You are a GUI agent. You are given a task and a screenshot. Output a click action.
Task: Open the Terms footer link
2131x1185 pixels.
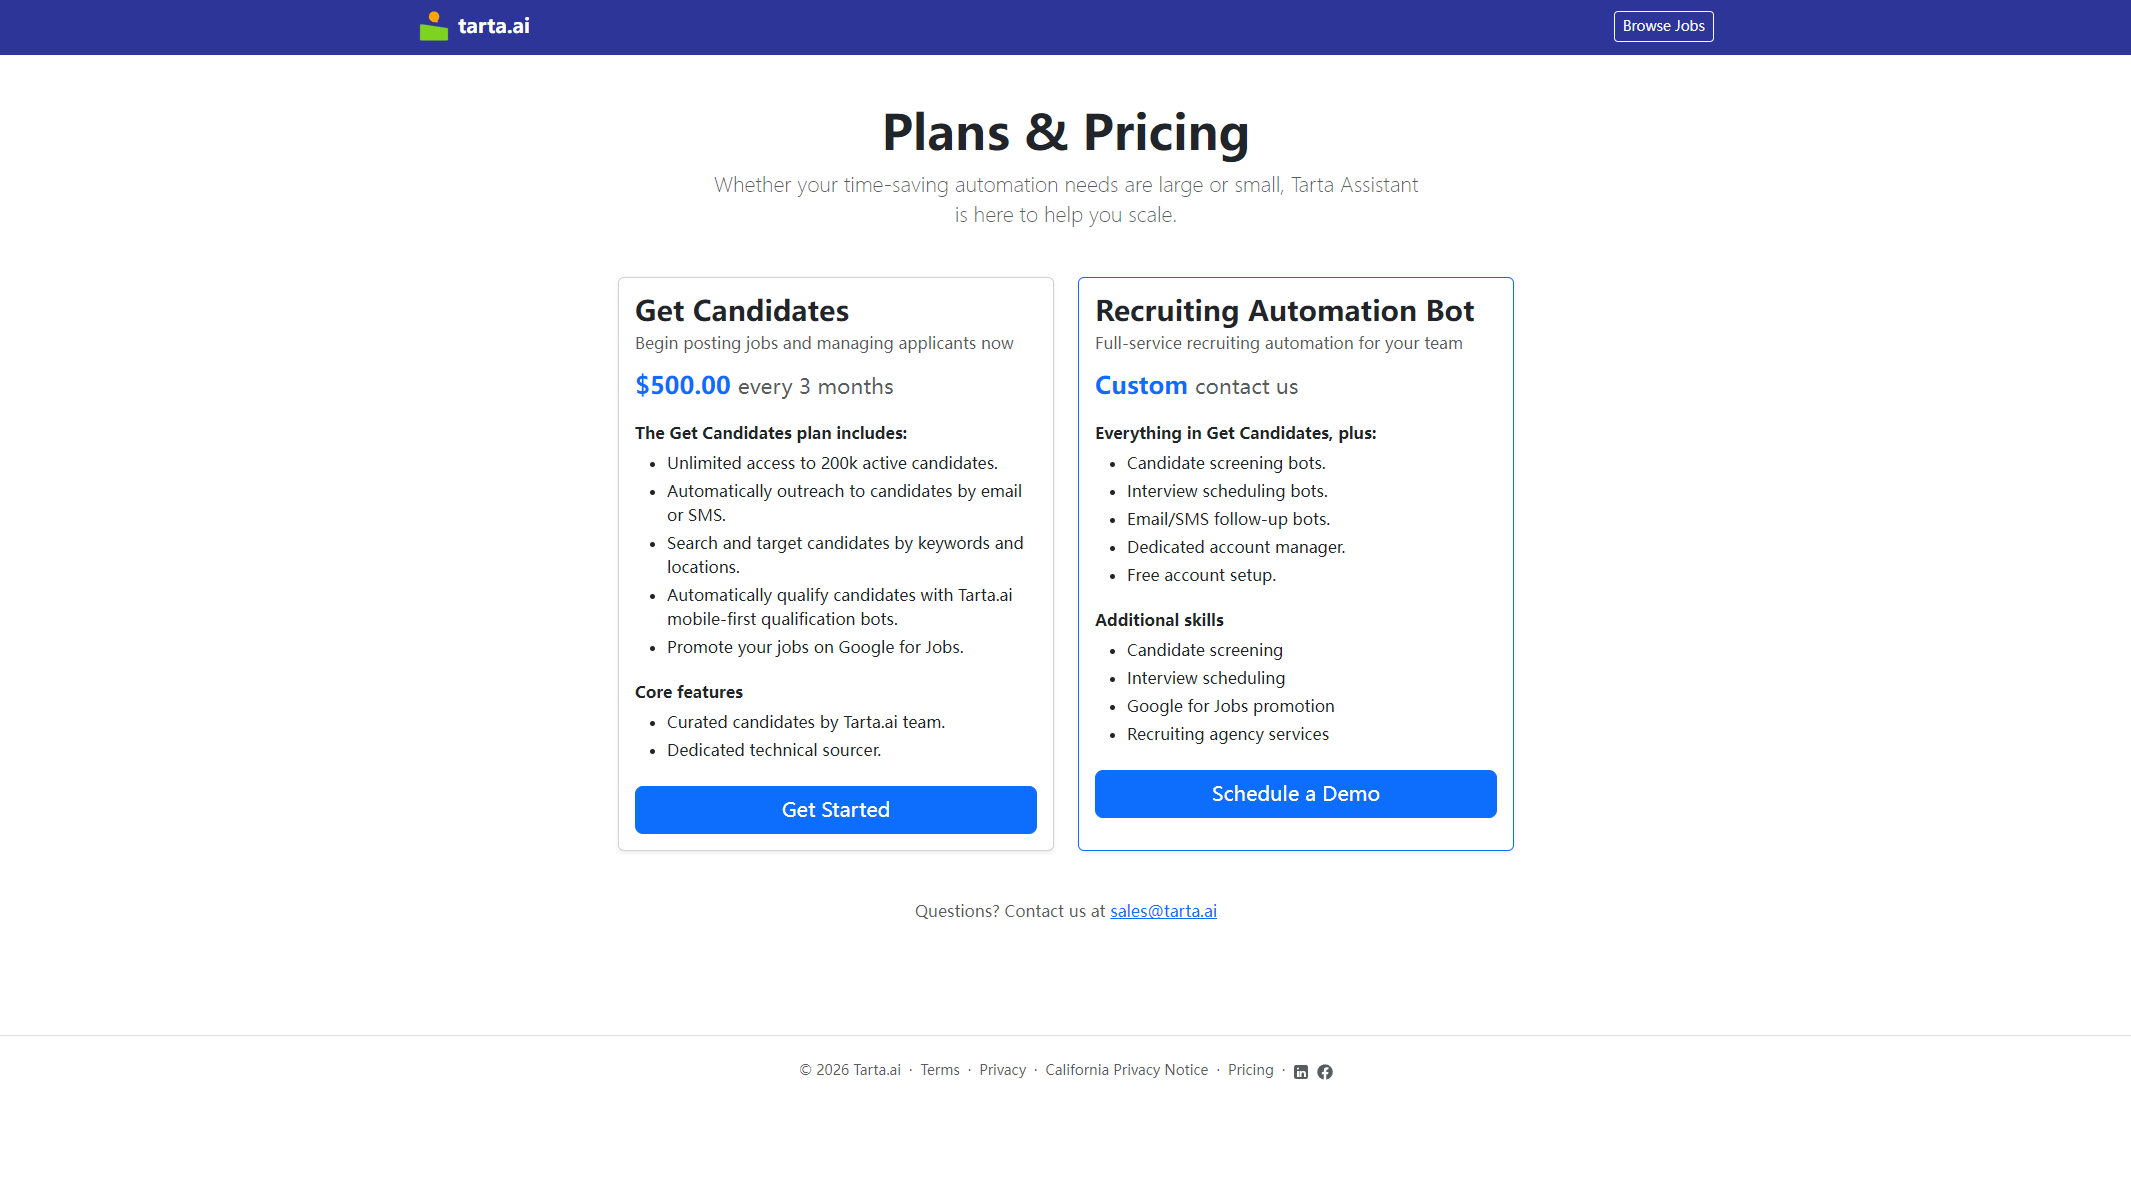tap(940, 1070)
